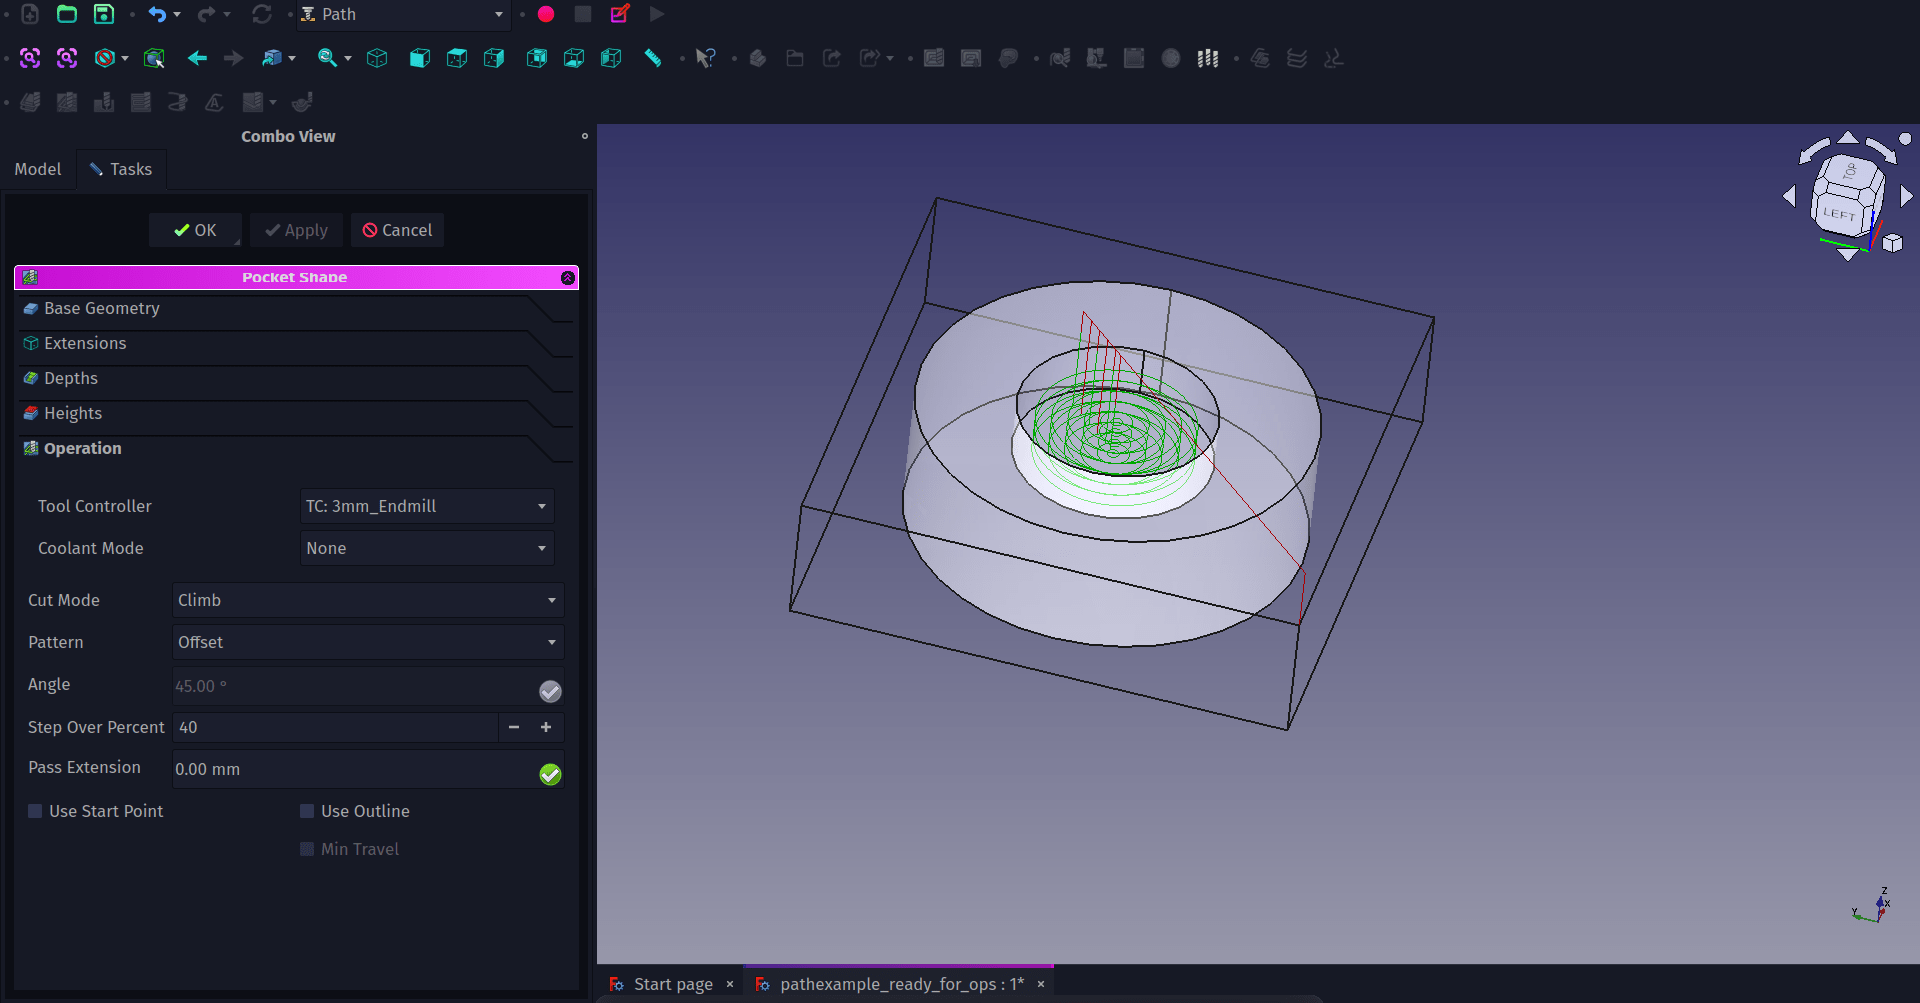Cancel the Pocket Shape task
The height and width of the screenshot is (1003, 1920).
click(x=397, y=230)
